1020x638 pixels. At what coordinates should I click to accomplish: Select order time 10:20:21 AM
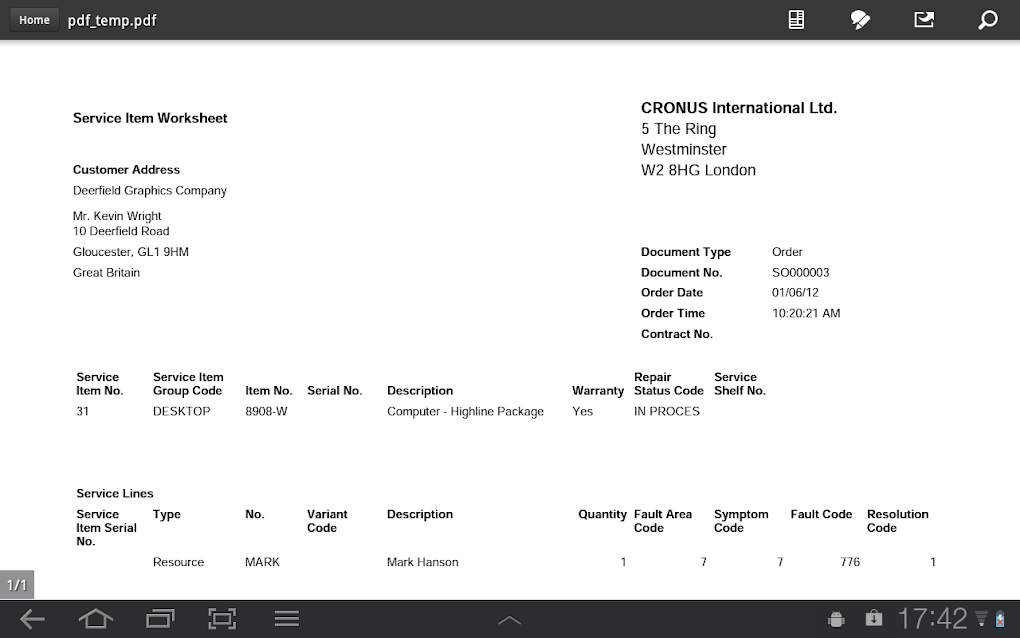point(806,313)
